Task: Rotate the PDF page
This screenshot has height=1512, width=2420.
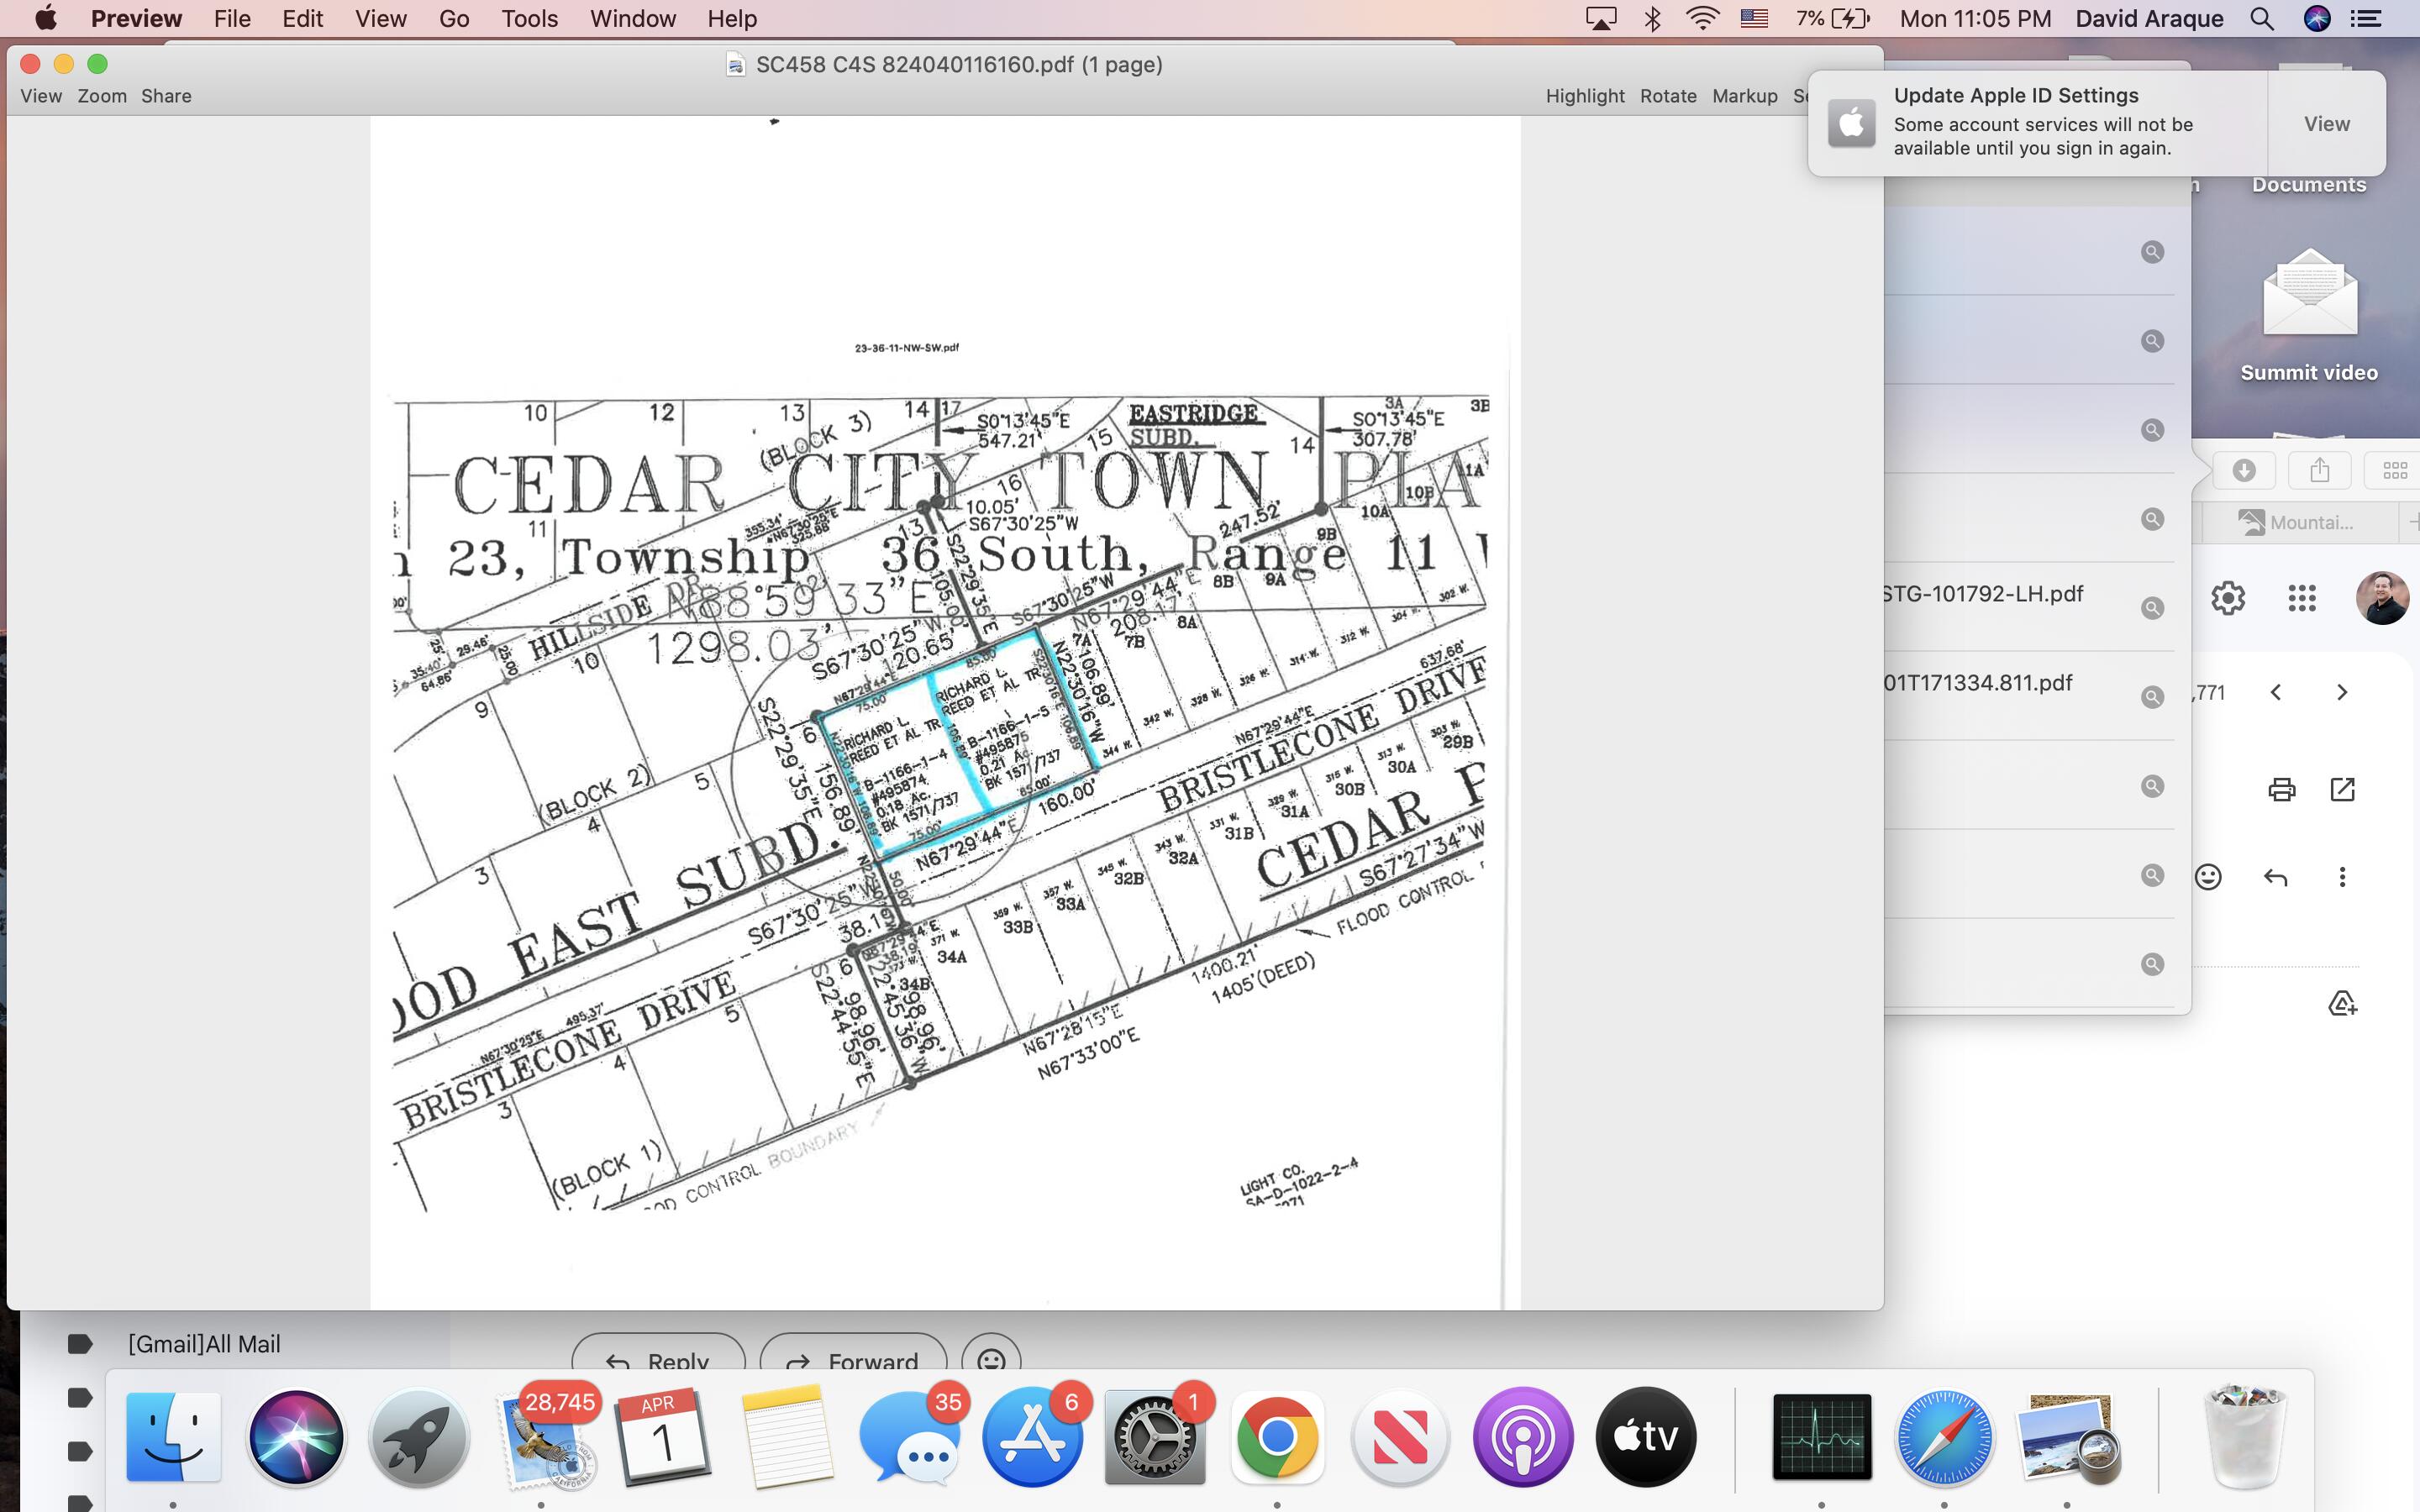Action: (x=1667, y=96)
